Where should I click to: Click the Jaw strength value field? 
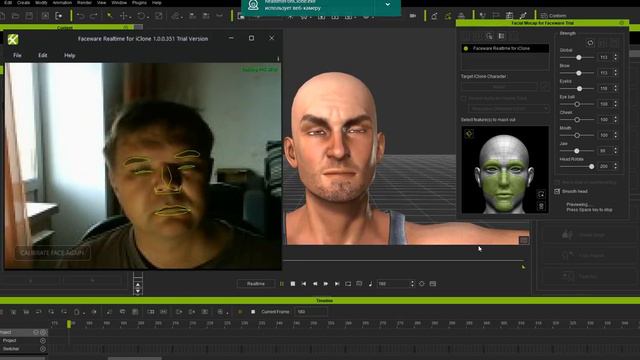(605, 151)
